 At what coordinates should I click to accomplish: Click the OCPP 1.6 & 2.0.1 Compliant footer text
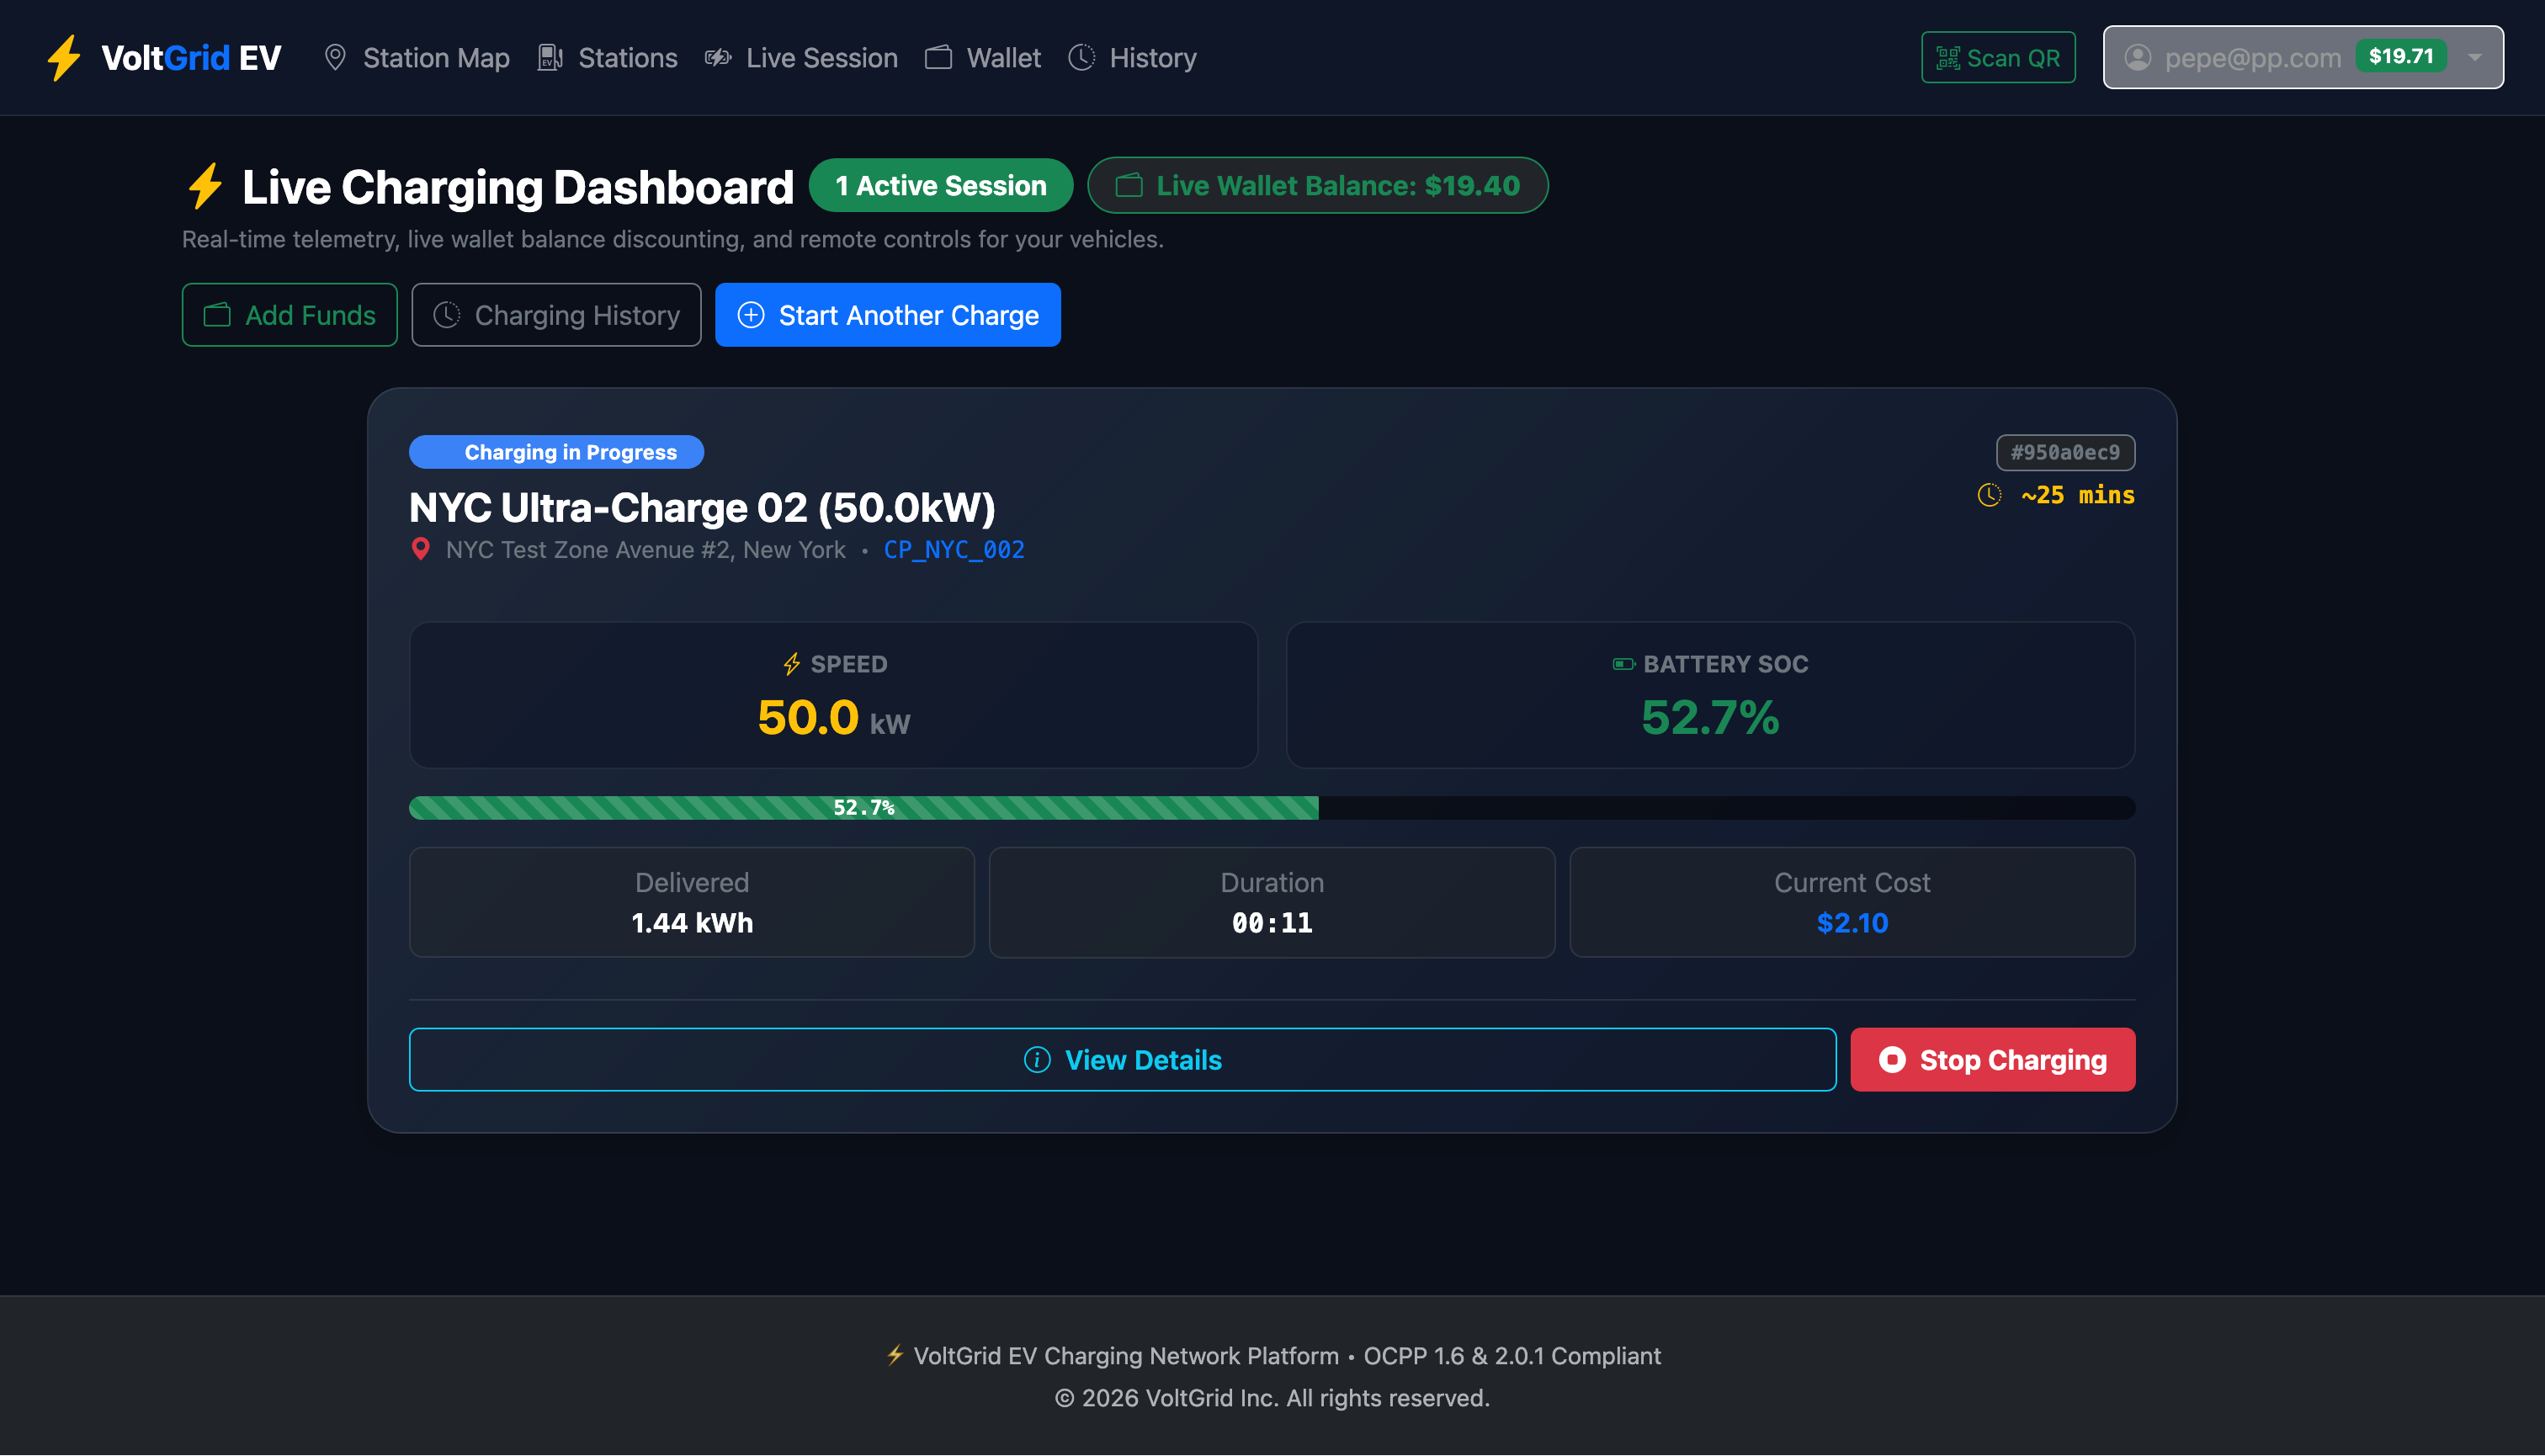point(1512,1356)
